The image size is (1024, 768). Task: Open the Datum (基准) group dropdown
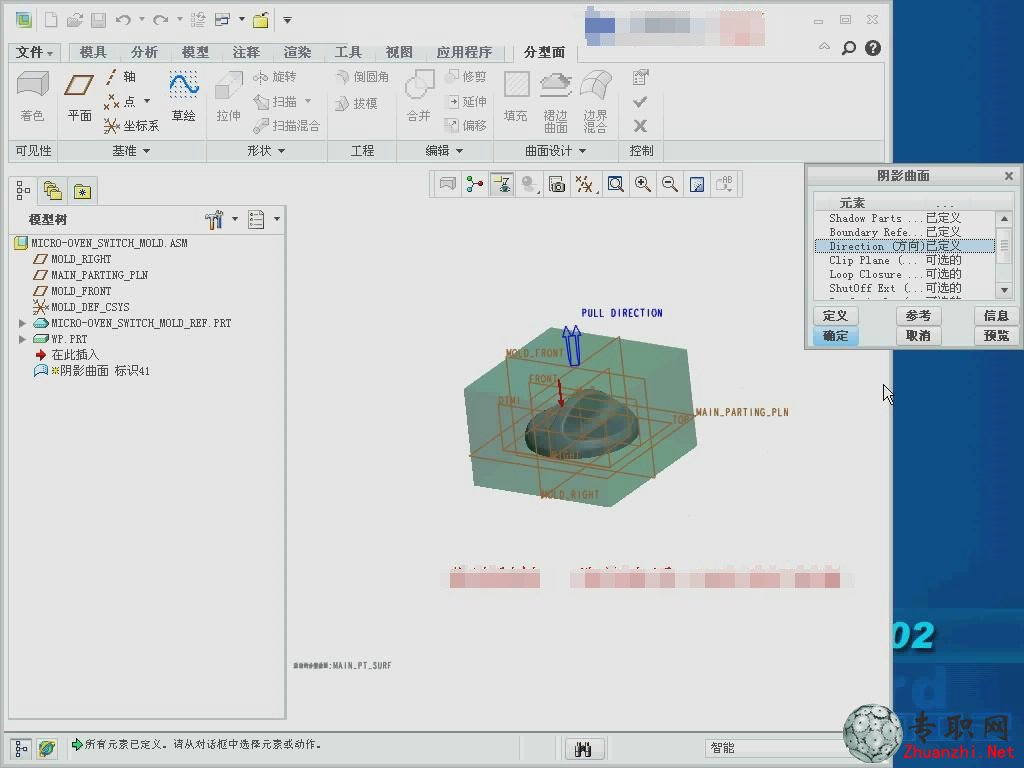131,151
